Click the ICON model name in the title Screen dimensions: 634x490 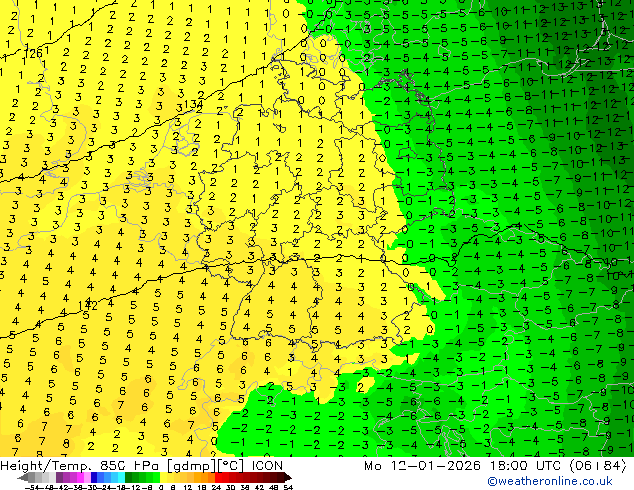coord(267,466)
